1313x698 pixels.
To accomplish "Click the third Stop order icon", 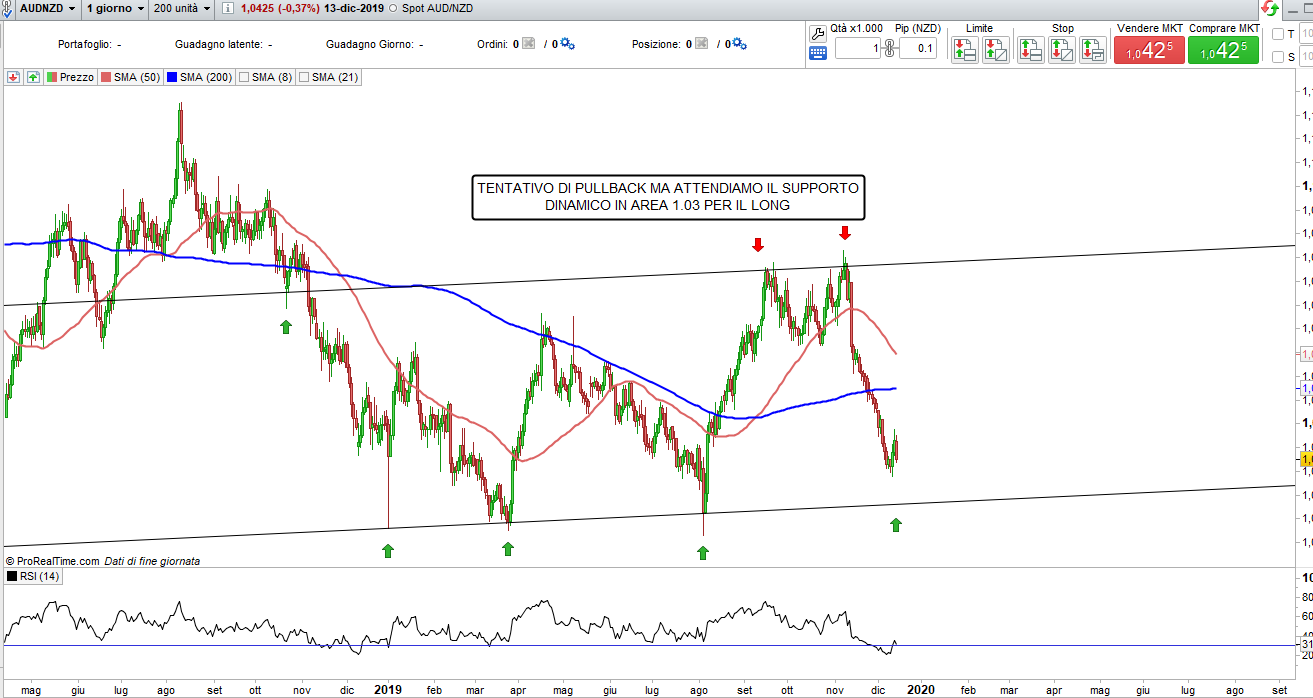I will (1092, 50).
